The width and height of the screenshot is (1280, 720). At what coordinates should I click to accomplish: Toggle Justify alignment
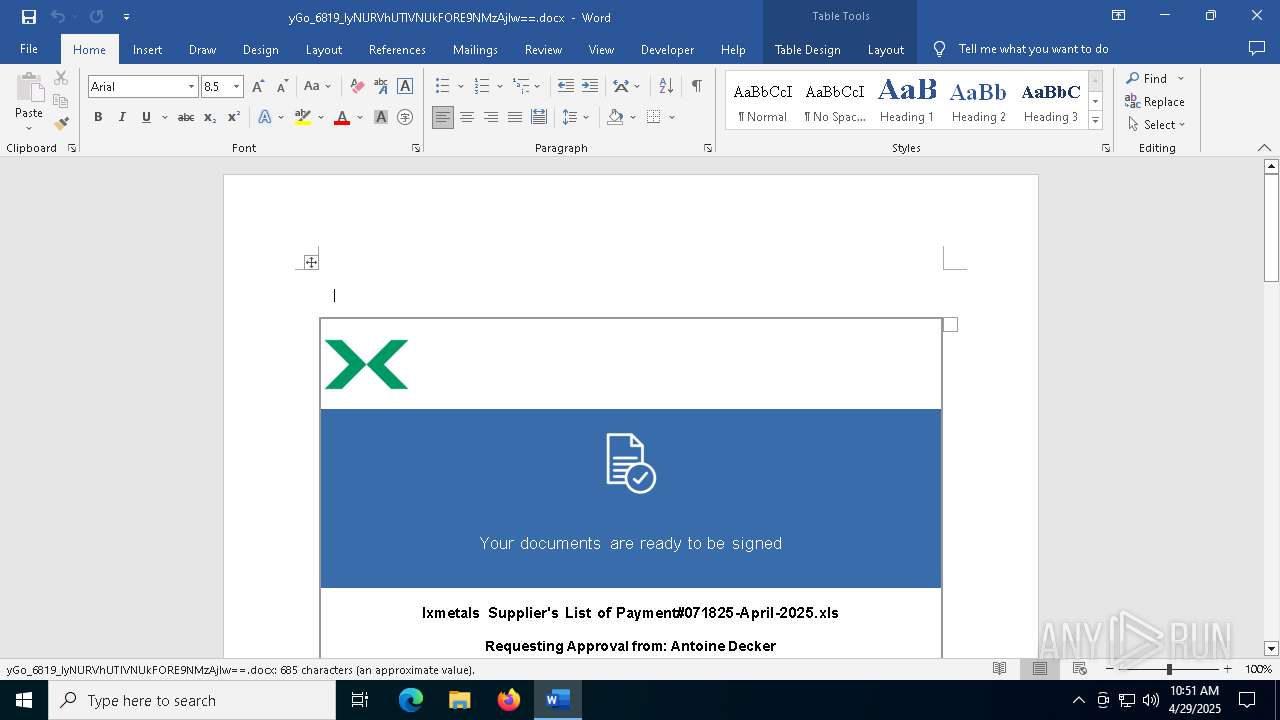pyautogui.click(x=515, y=117)
